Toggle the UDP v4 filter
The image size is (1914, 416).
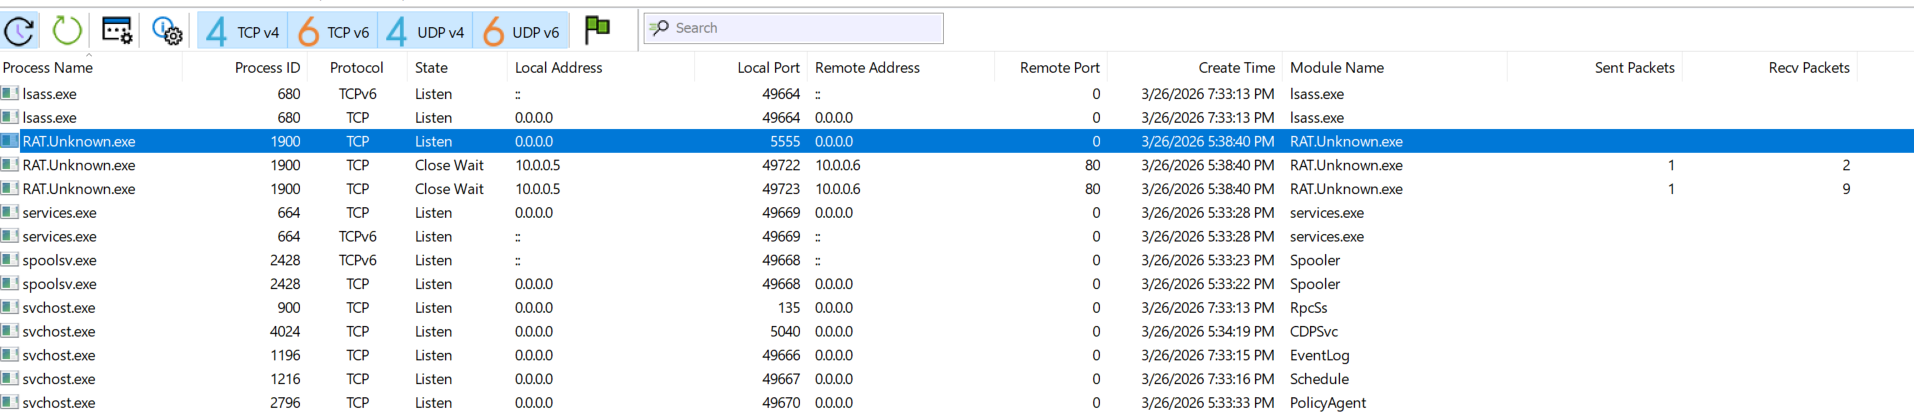[x=425, y=32]
